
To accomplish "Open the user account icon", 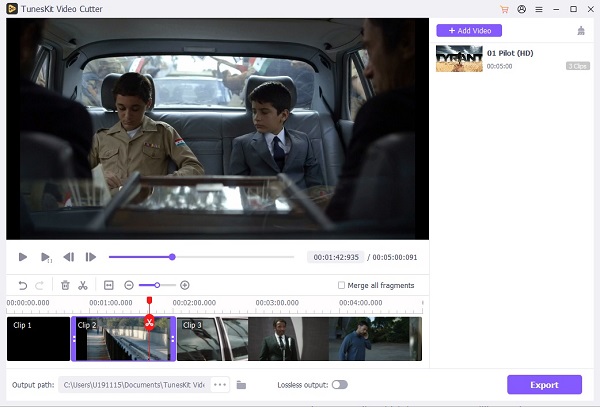I will [521, 9].
